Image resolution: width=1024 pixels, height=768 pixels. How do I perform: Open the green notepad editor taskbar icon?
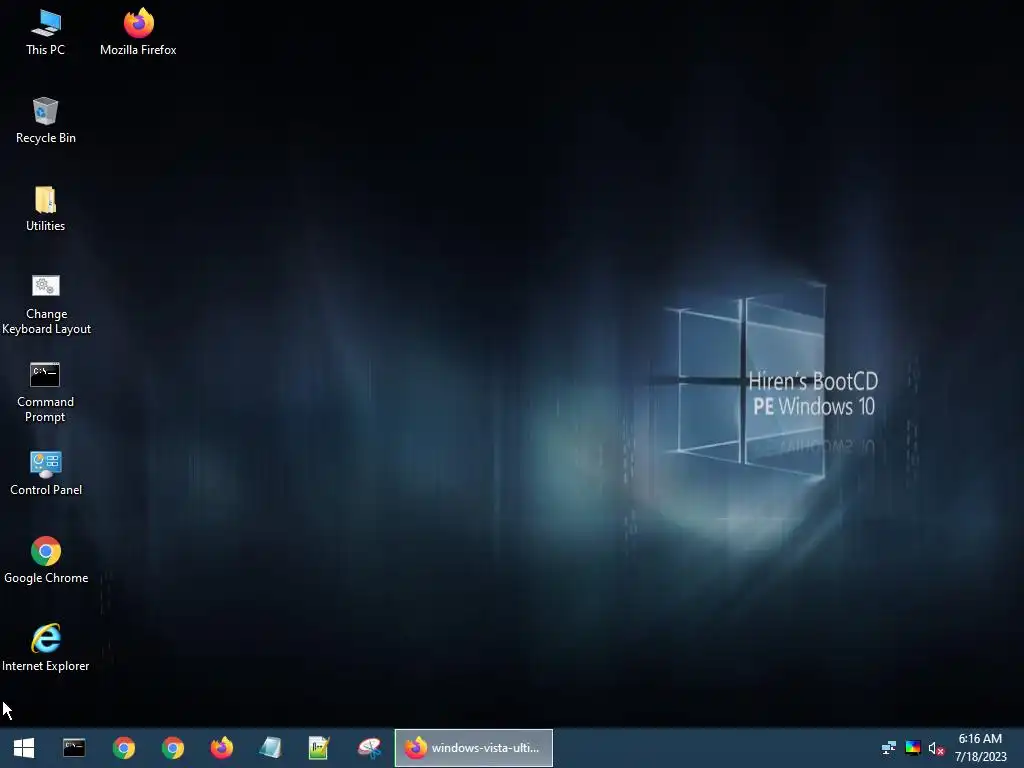point(320,748)
